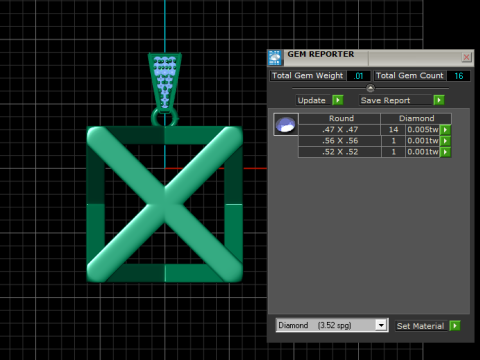This screenshot has width=480, height=360.
Task: Click green arrow next to Set Material
Action: coord(455,326)
